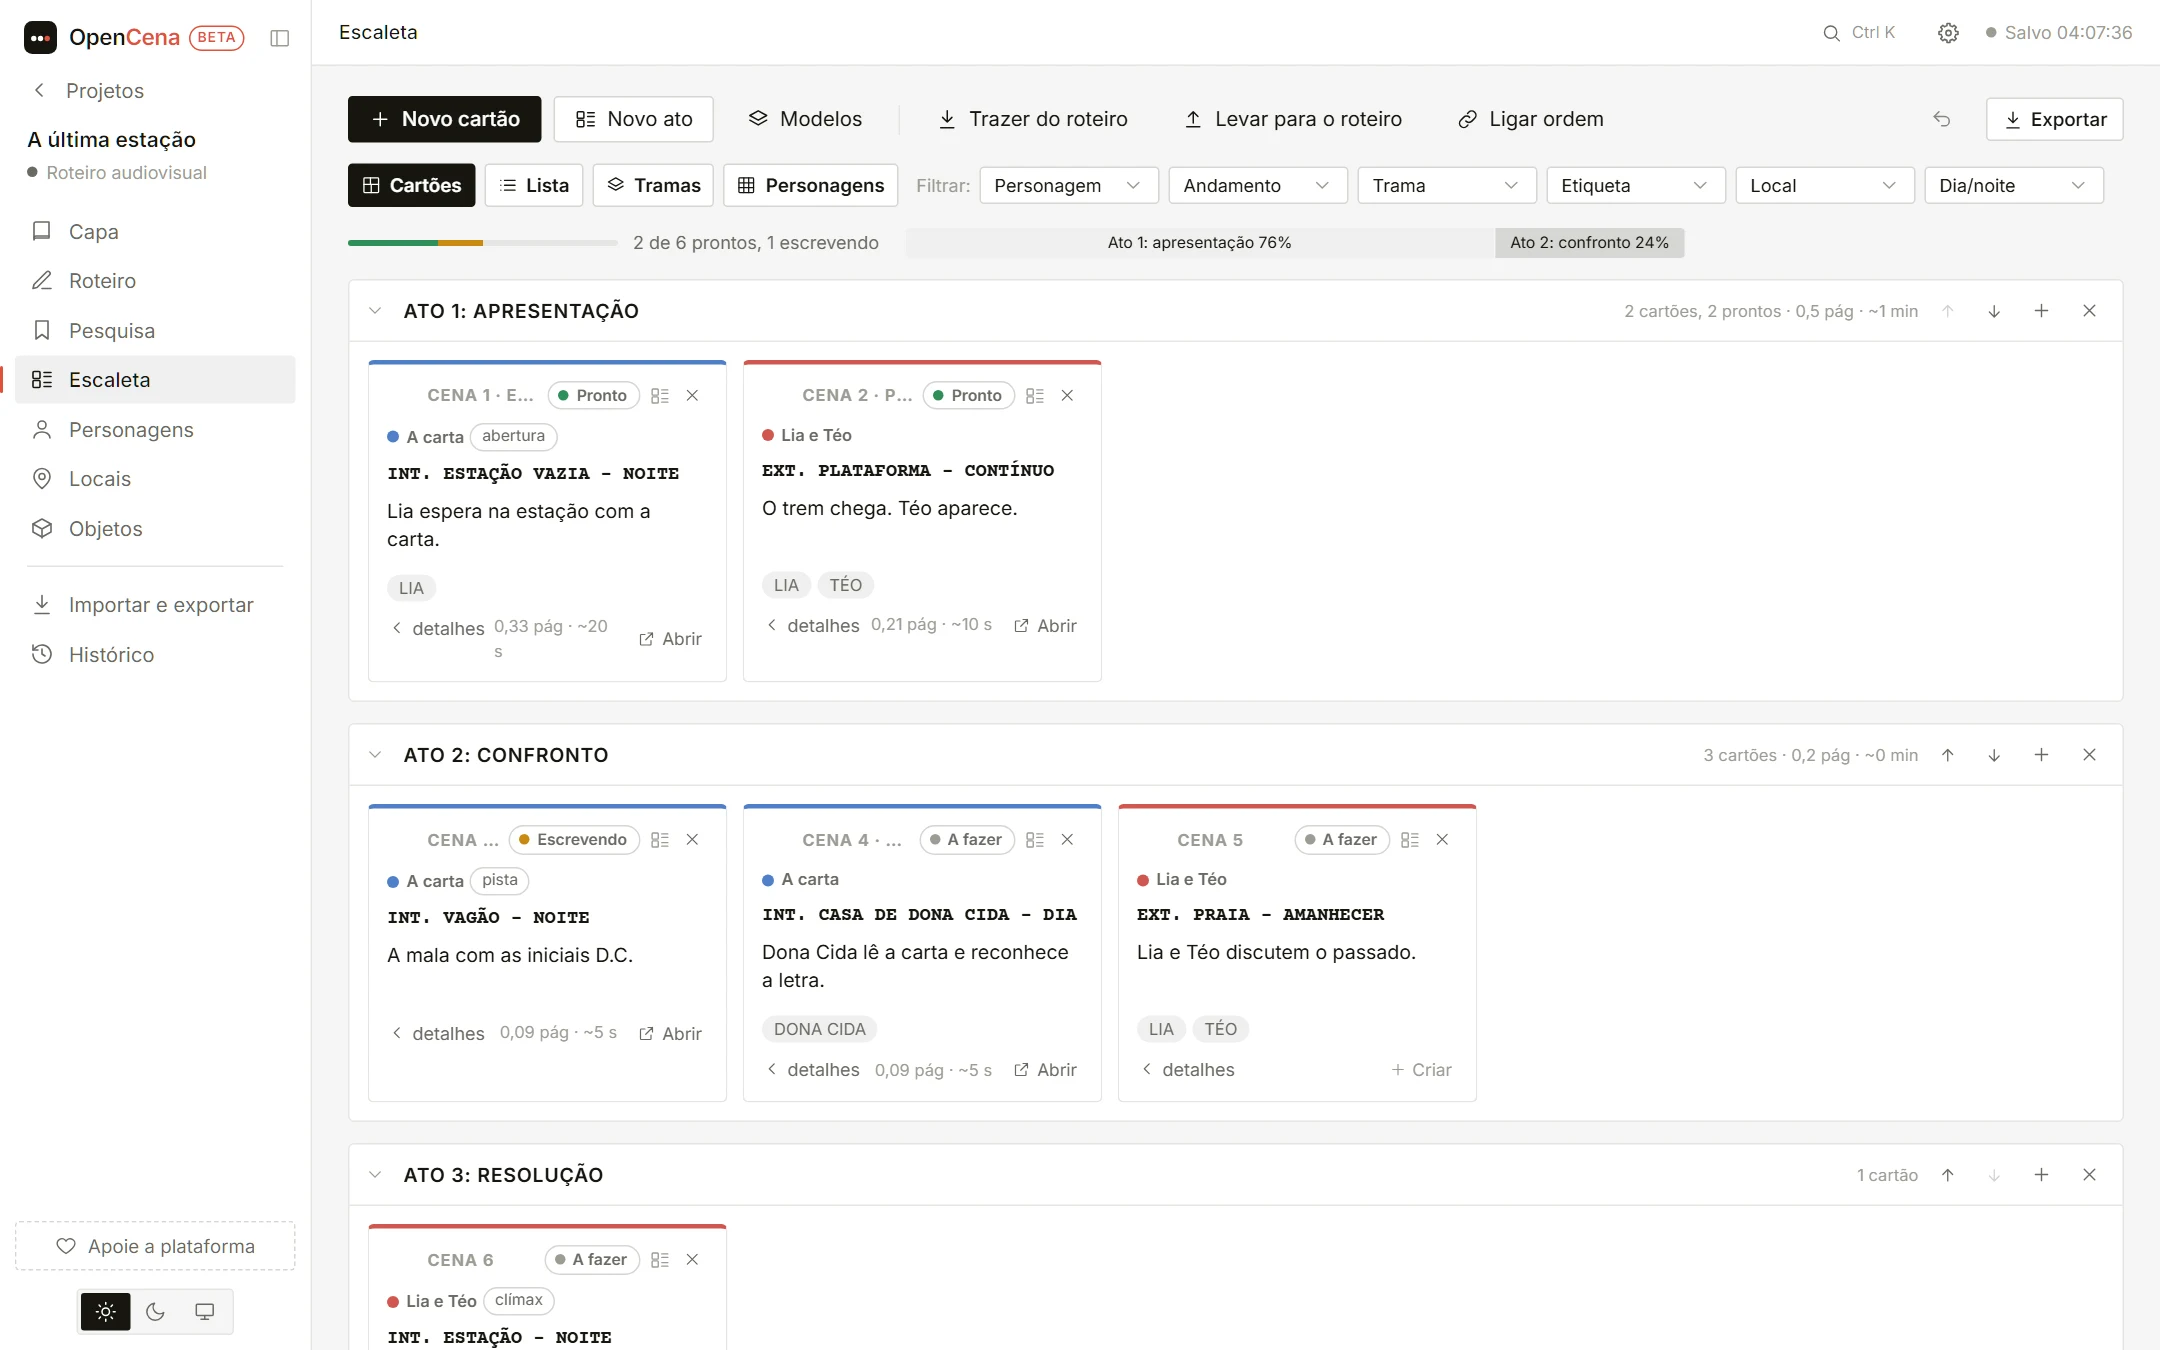Toggle Cena 1 Pronto status badge
The width and height of the screenshot is (2160, 1350).
[593, 396]
